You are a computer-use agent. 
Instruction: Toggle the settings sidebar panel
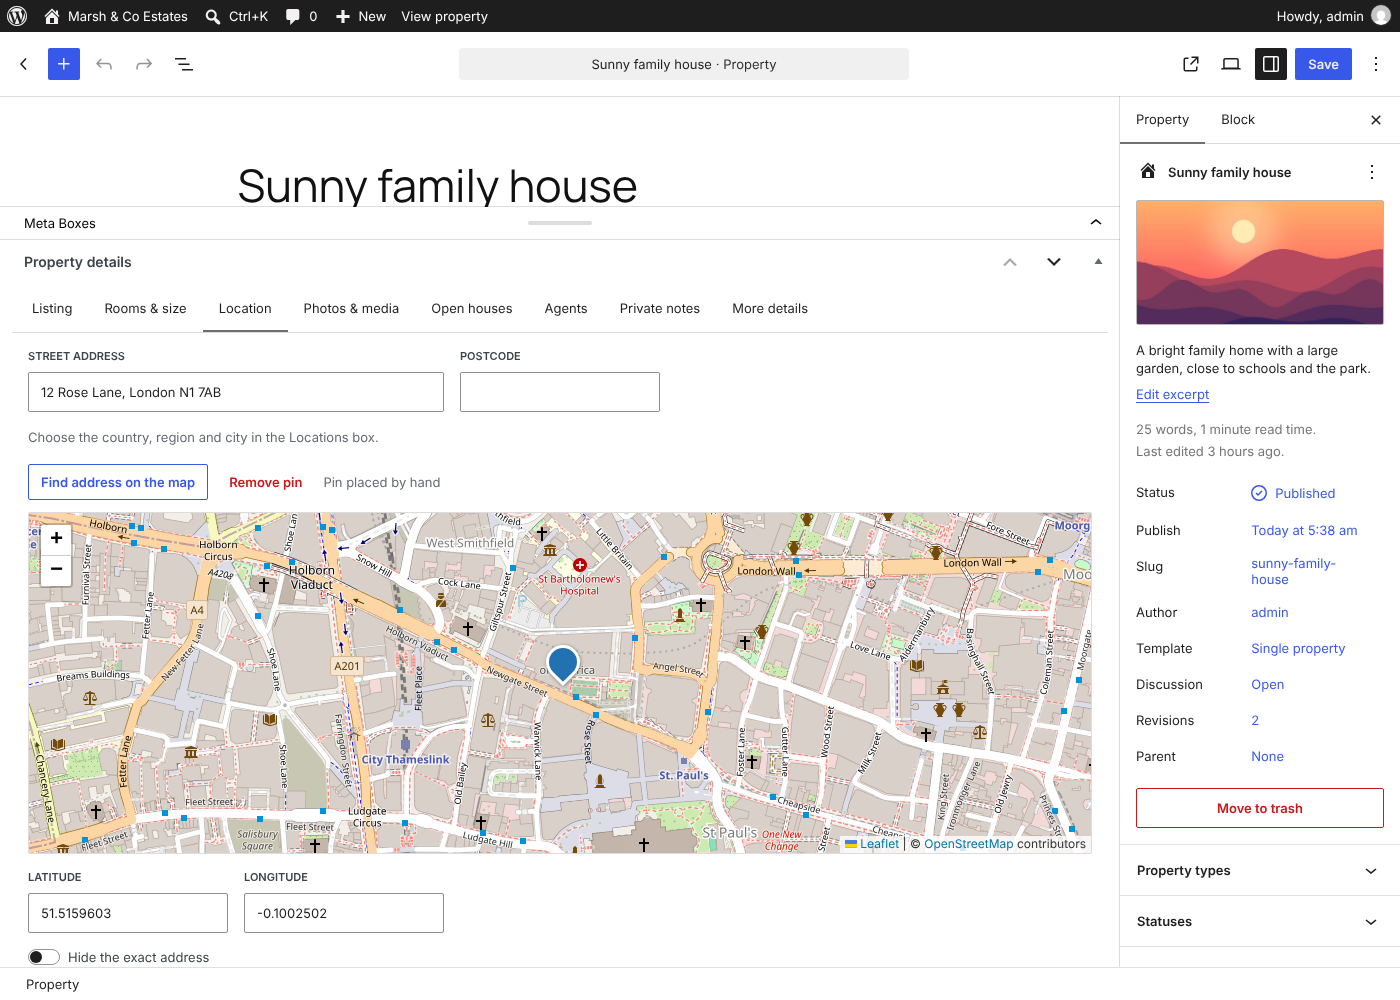tap(1271, 64)
